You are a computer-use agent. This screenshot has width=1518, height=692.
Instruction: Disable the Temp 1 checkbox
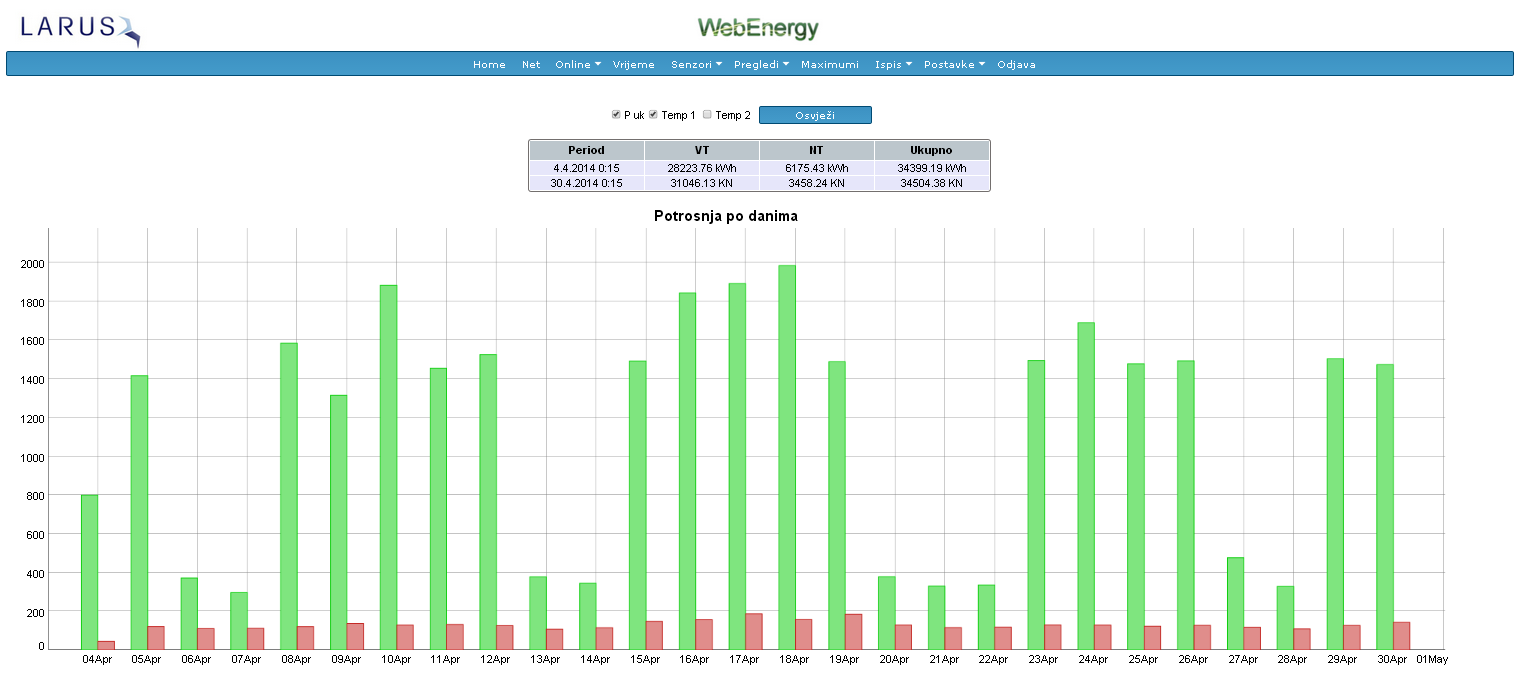[x=653, y=115]
